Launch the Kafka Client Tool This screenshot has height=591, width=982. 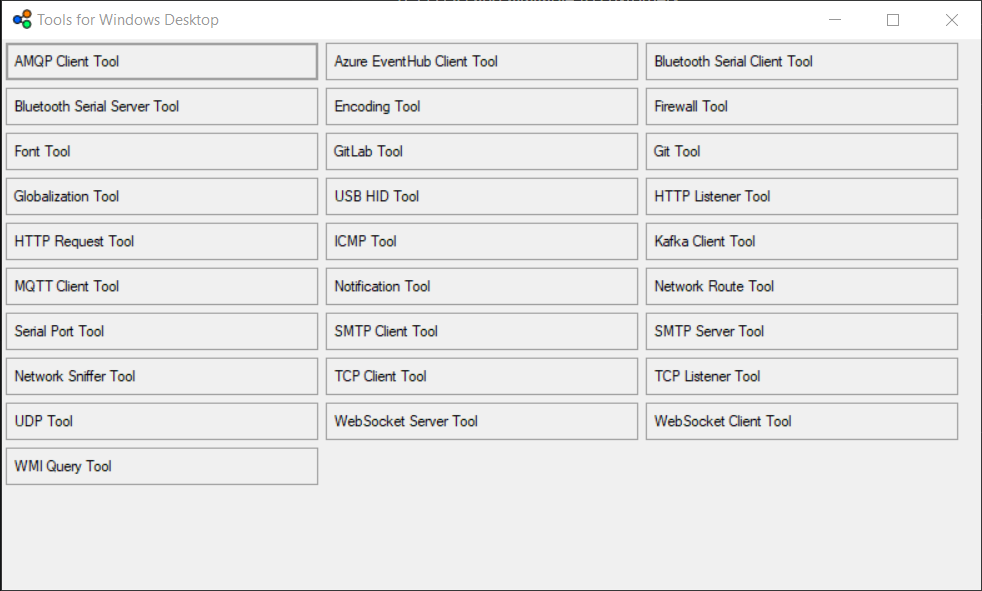click(801, 242)
